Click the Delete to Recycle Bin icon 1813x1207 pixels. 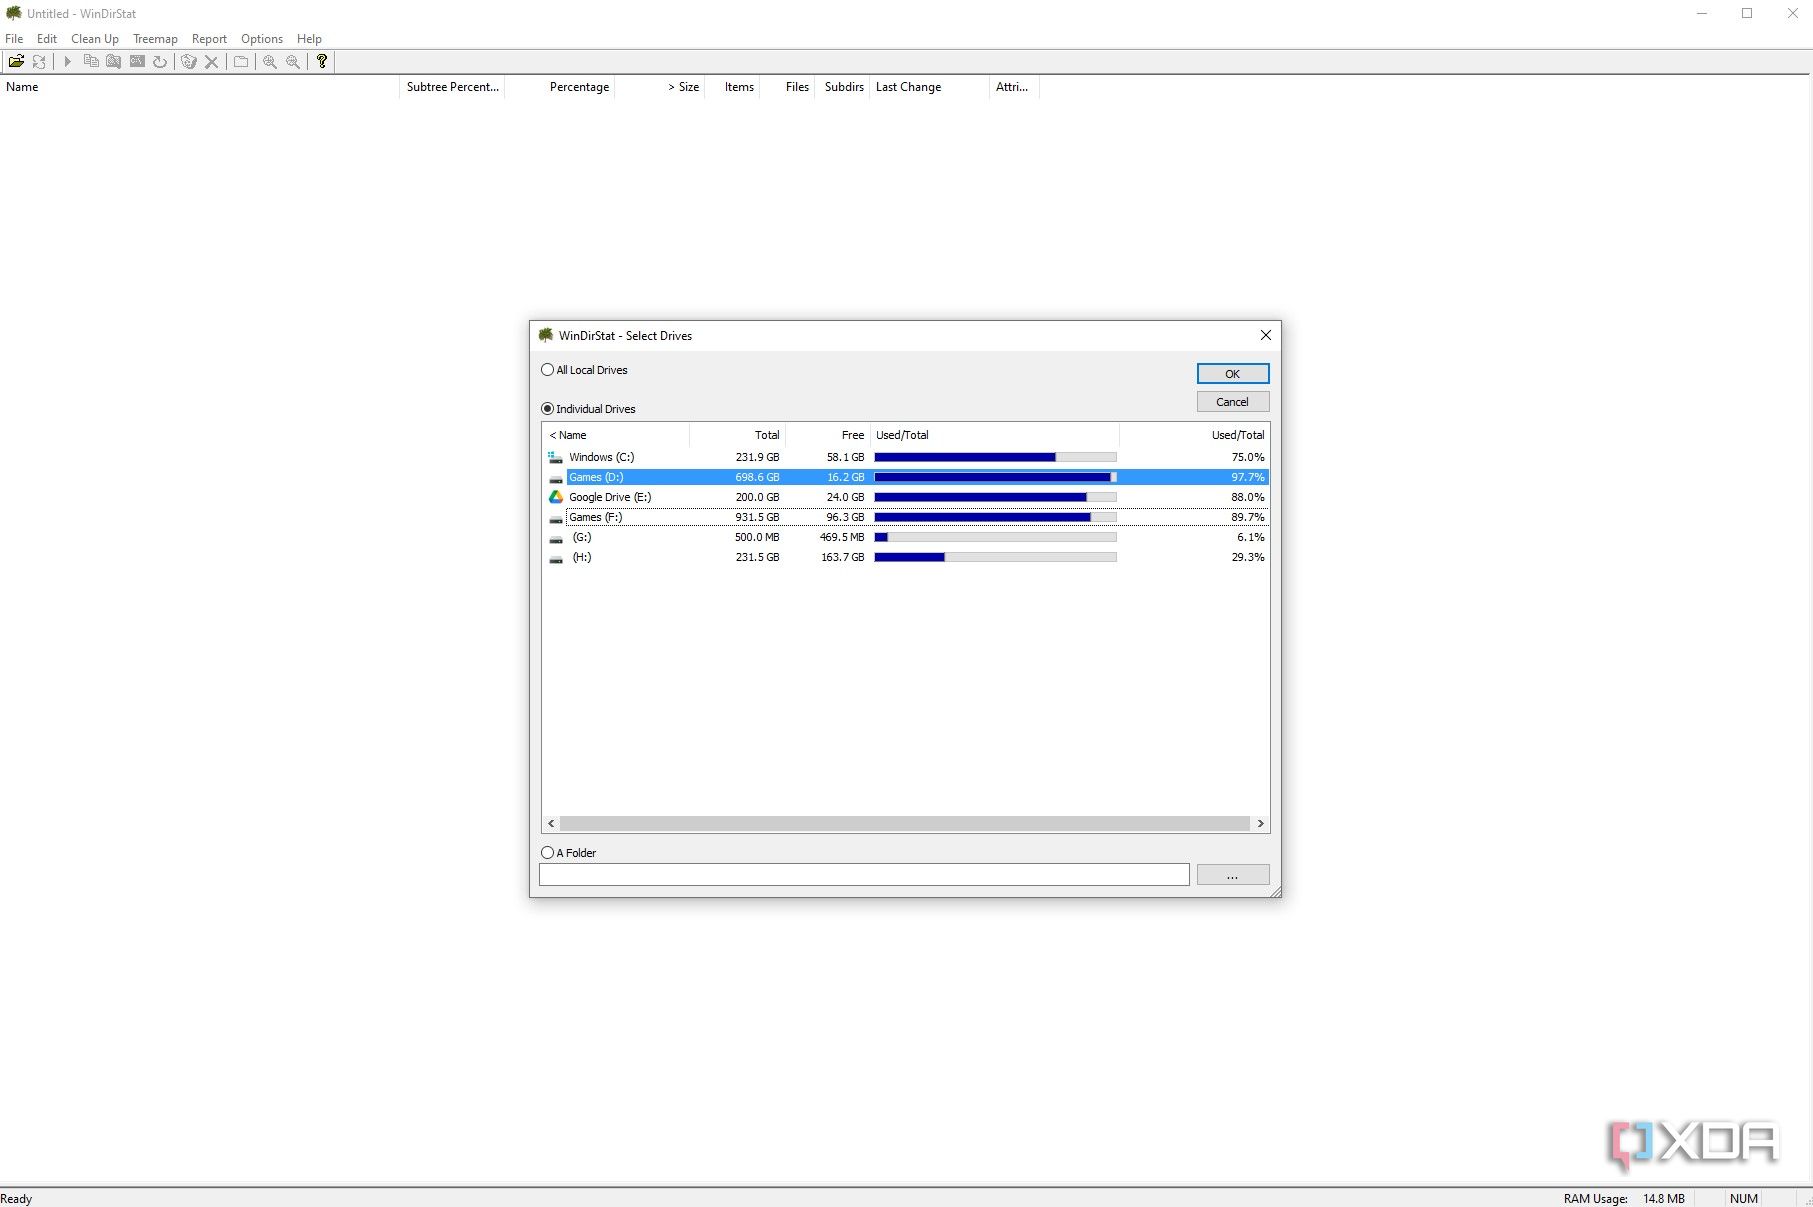point(188,62)
